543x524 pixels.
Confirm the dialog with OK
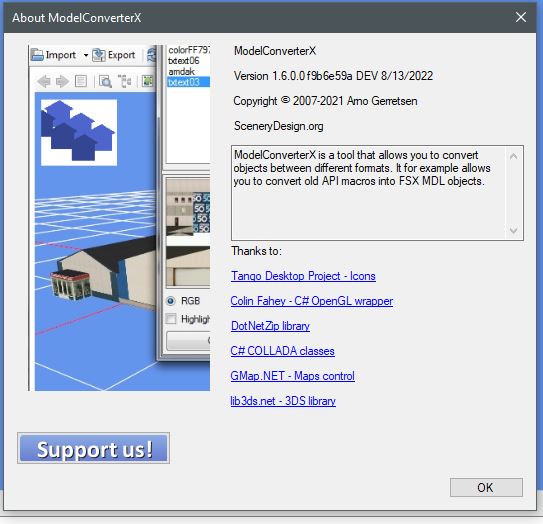pos(486,488)
